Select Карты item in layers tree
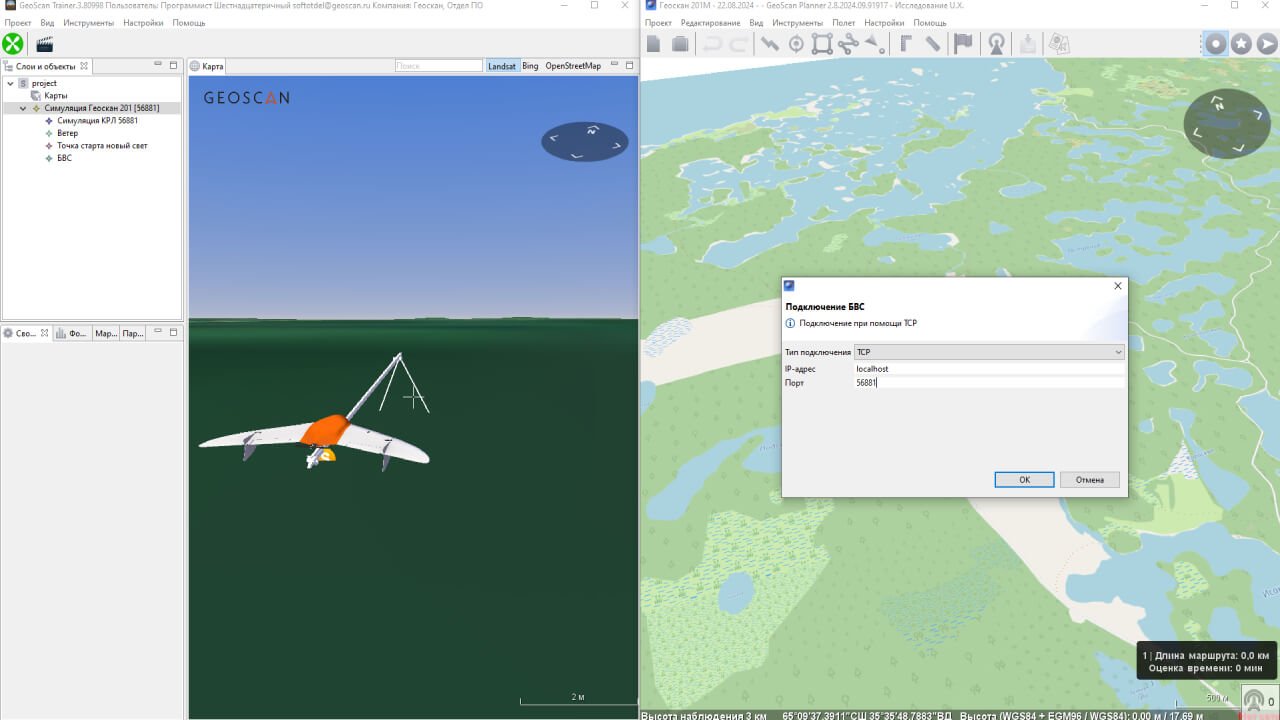 [x=56, y=95]
